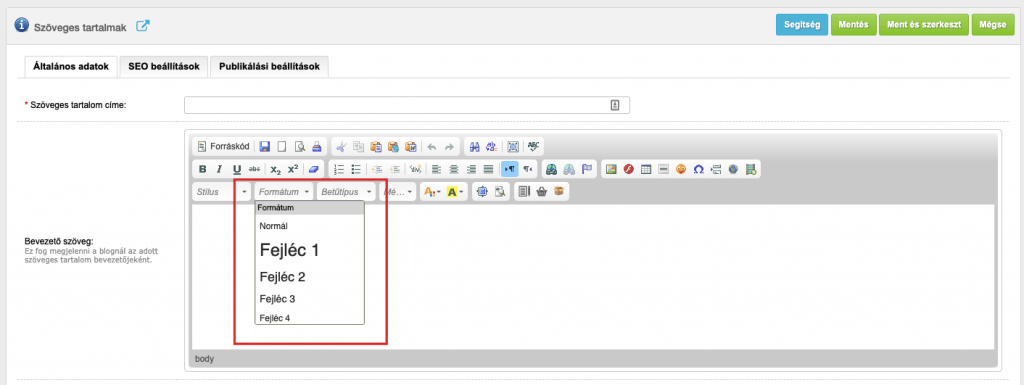Click the numbered list icon
Viewport: 1024px width, 385px height.
click(339, 169)
